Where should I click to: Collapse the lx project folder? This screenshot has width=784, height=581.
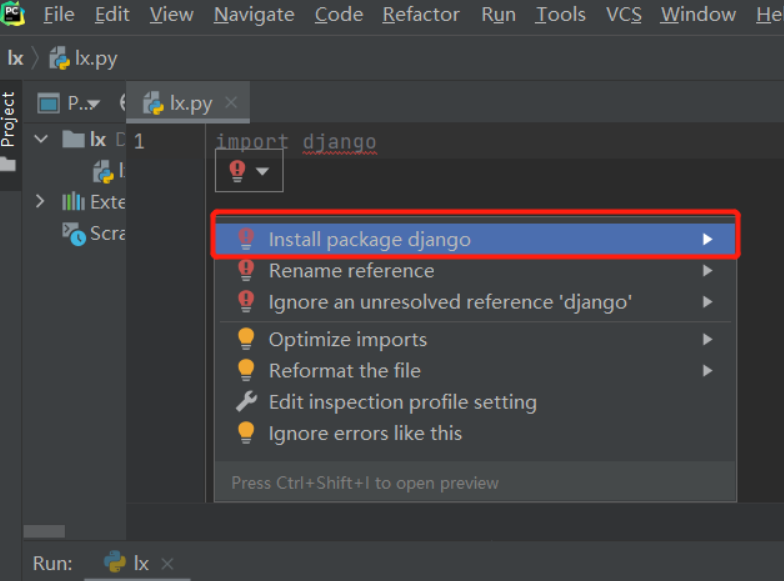[41, 139]
